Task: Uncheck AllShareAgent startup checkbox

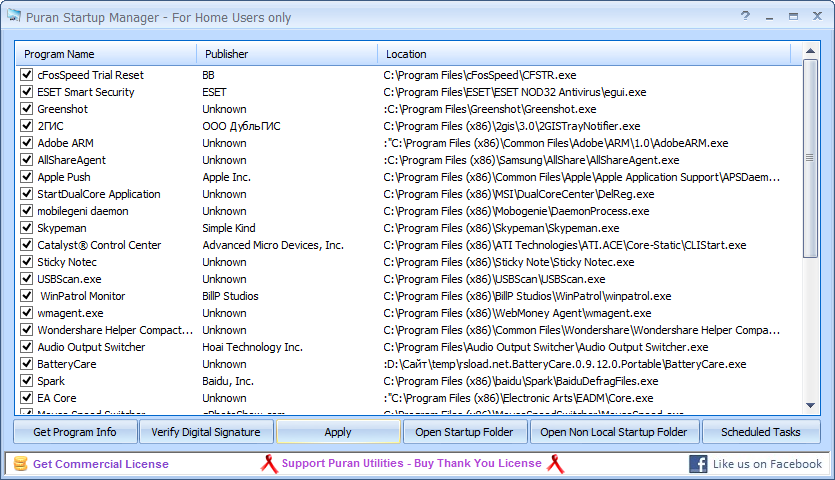Action: 27,160
